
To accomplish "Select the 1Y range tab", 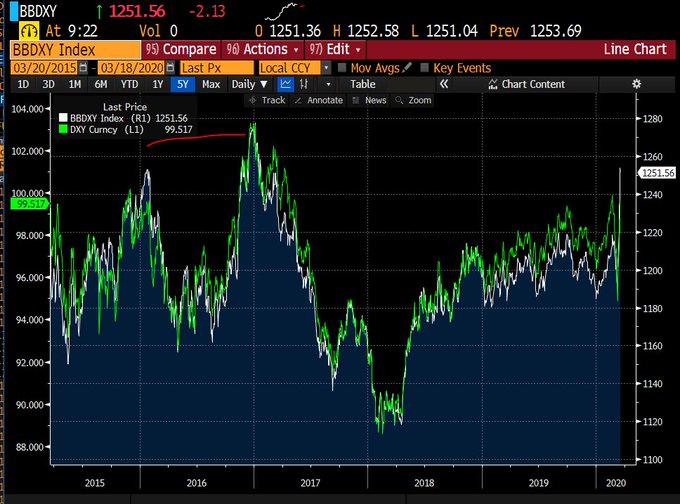I will pyautogui.click(x=157, y=84).
